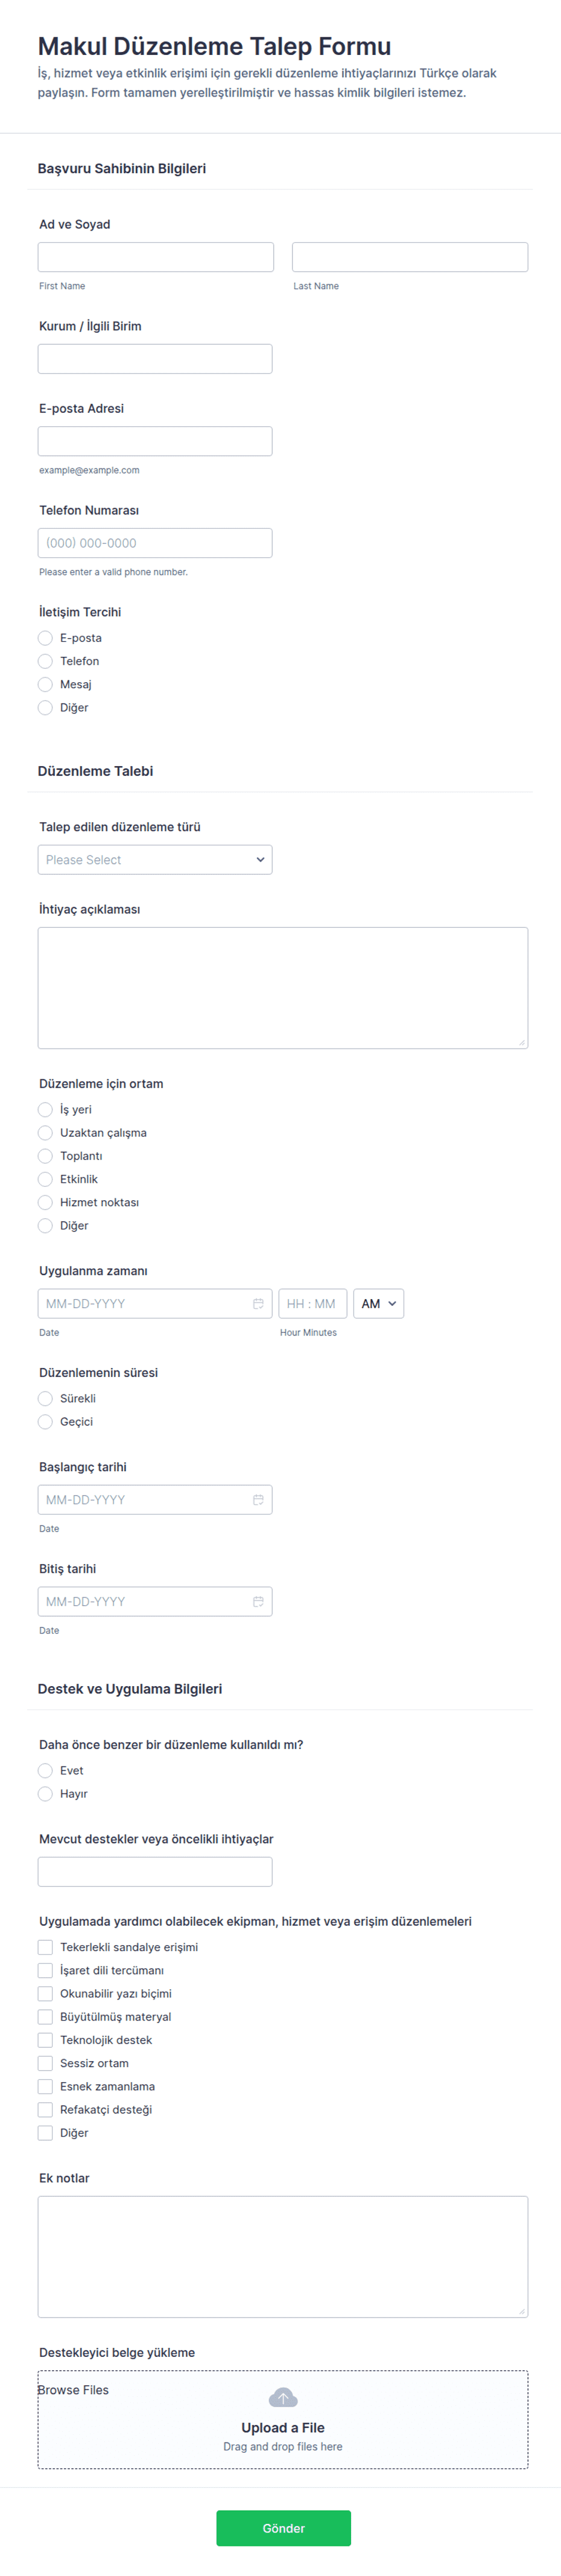561x2576 pixels.
Task: Click the HH : MM time field
Action: click(313, 1303)
